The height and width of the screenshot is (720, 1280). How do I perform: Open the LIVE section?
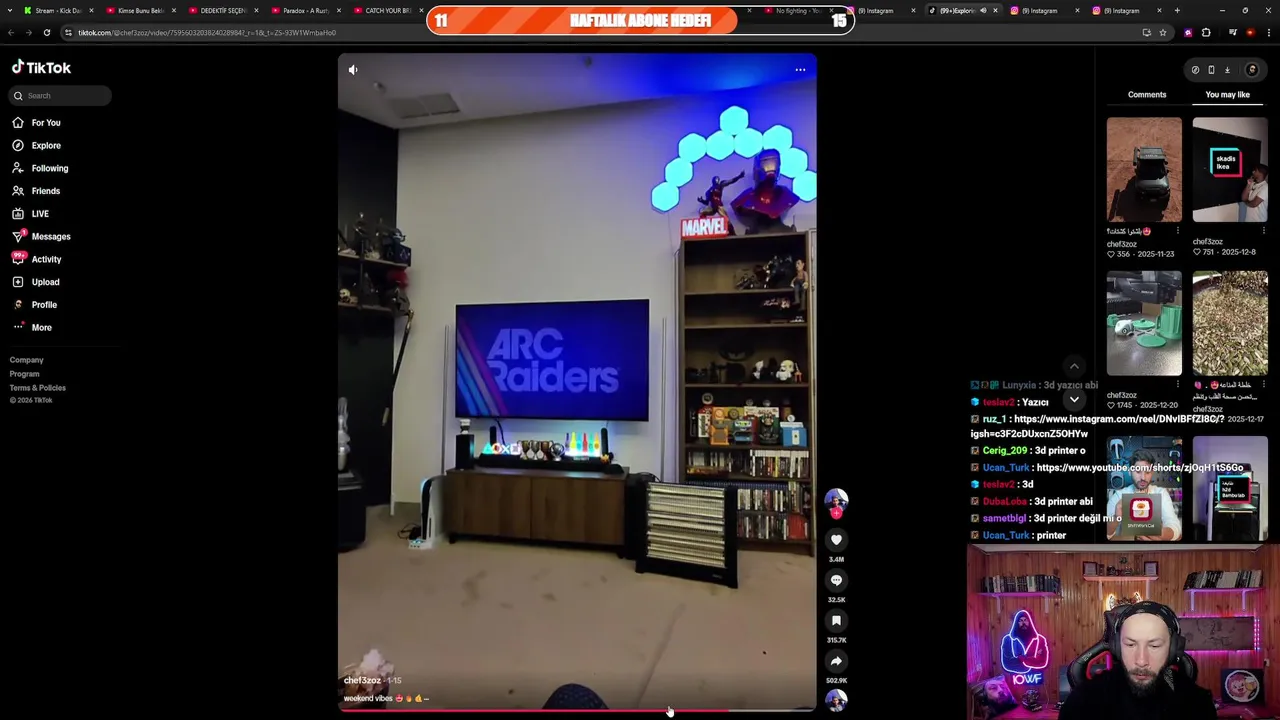click(x=40, y=214)
